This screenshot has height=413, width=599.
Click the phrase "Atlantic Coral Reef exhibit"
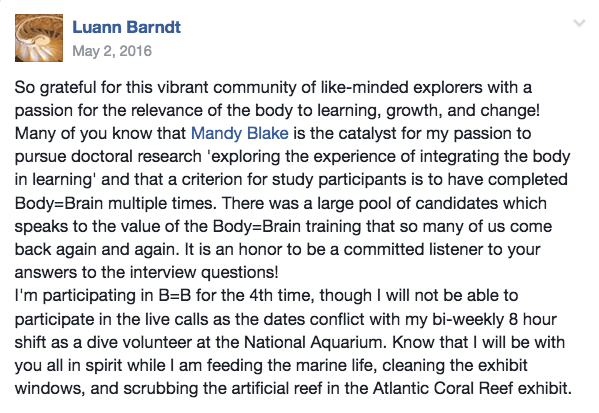tap(472, 389)
